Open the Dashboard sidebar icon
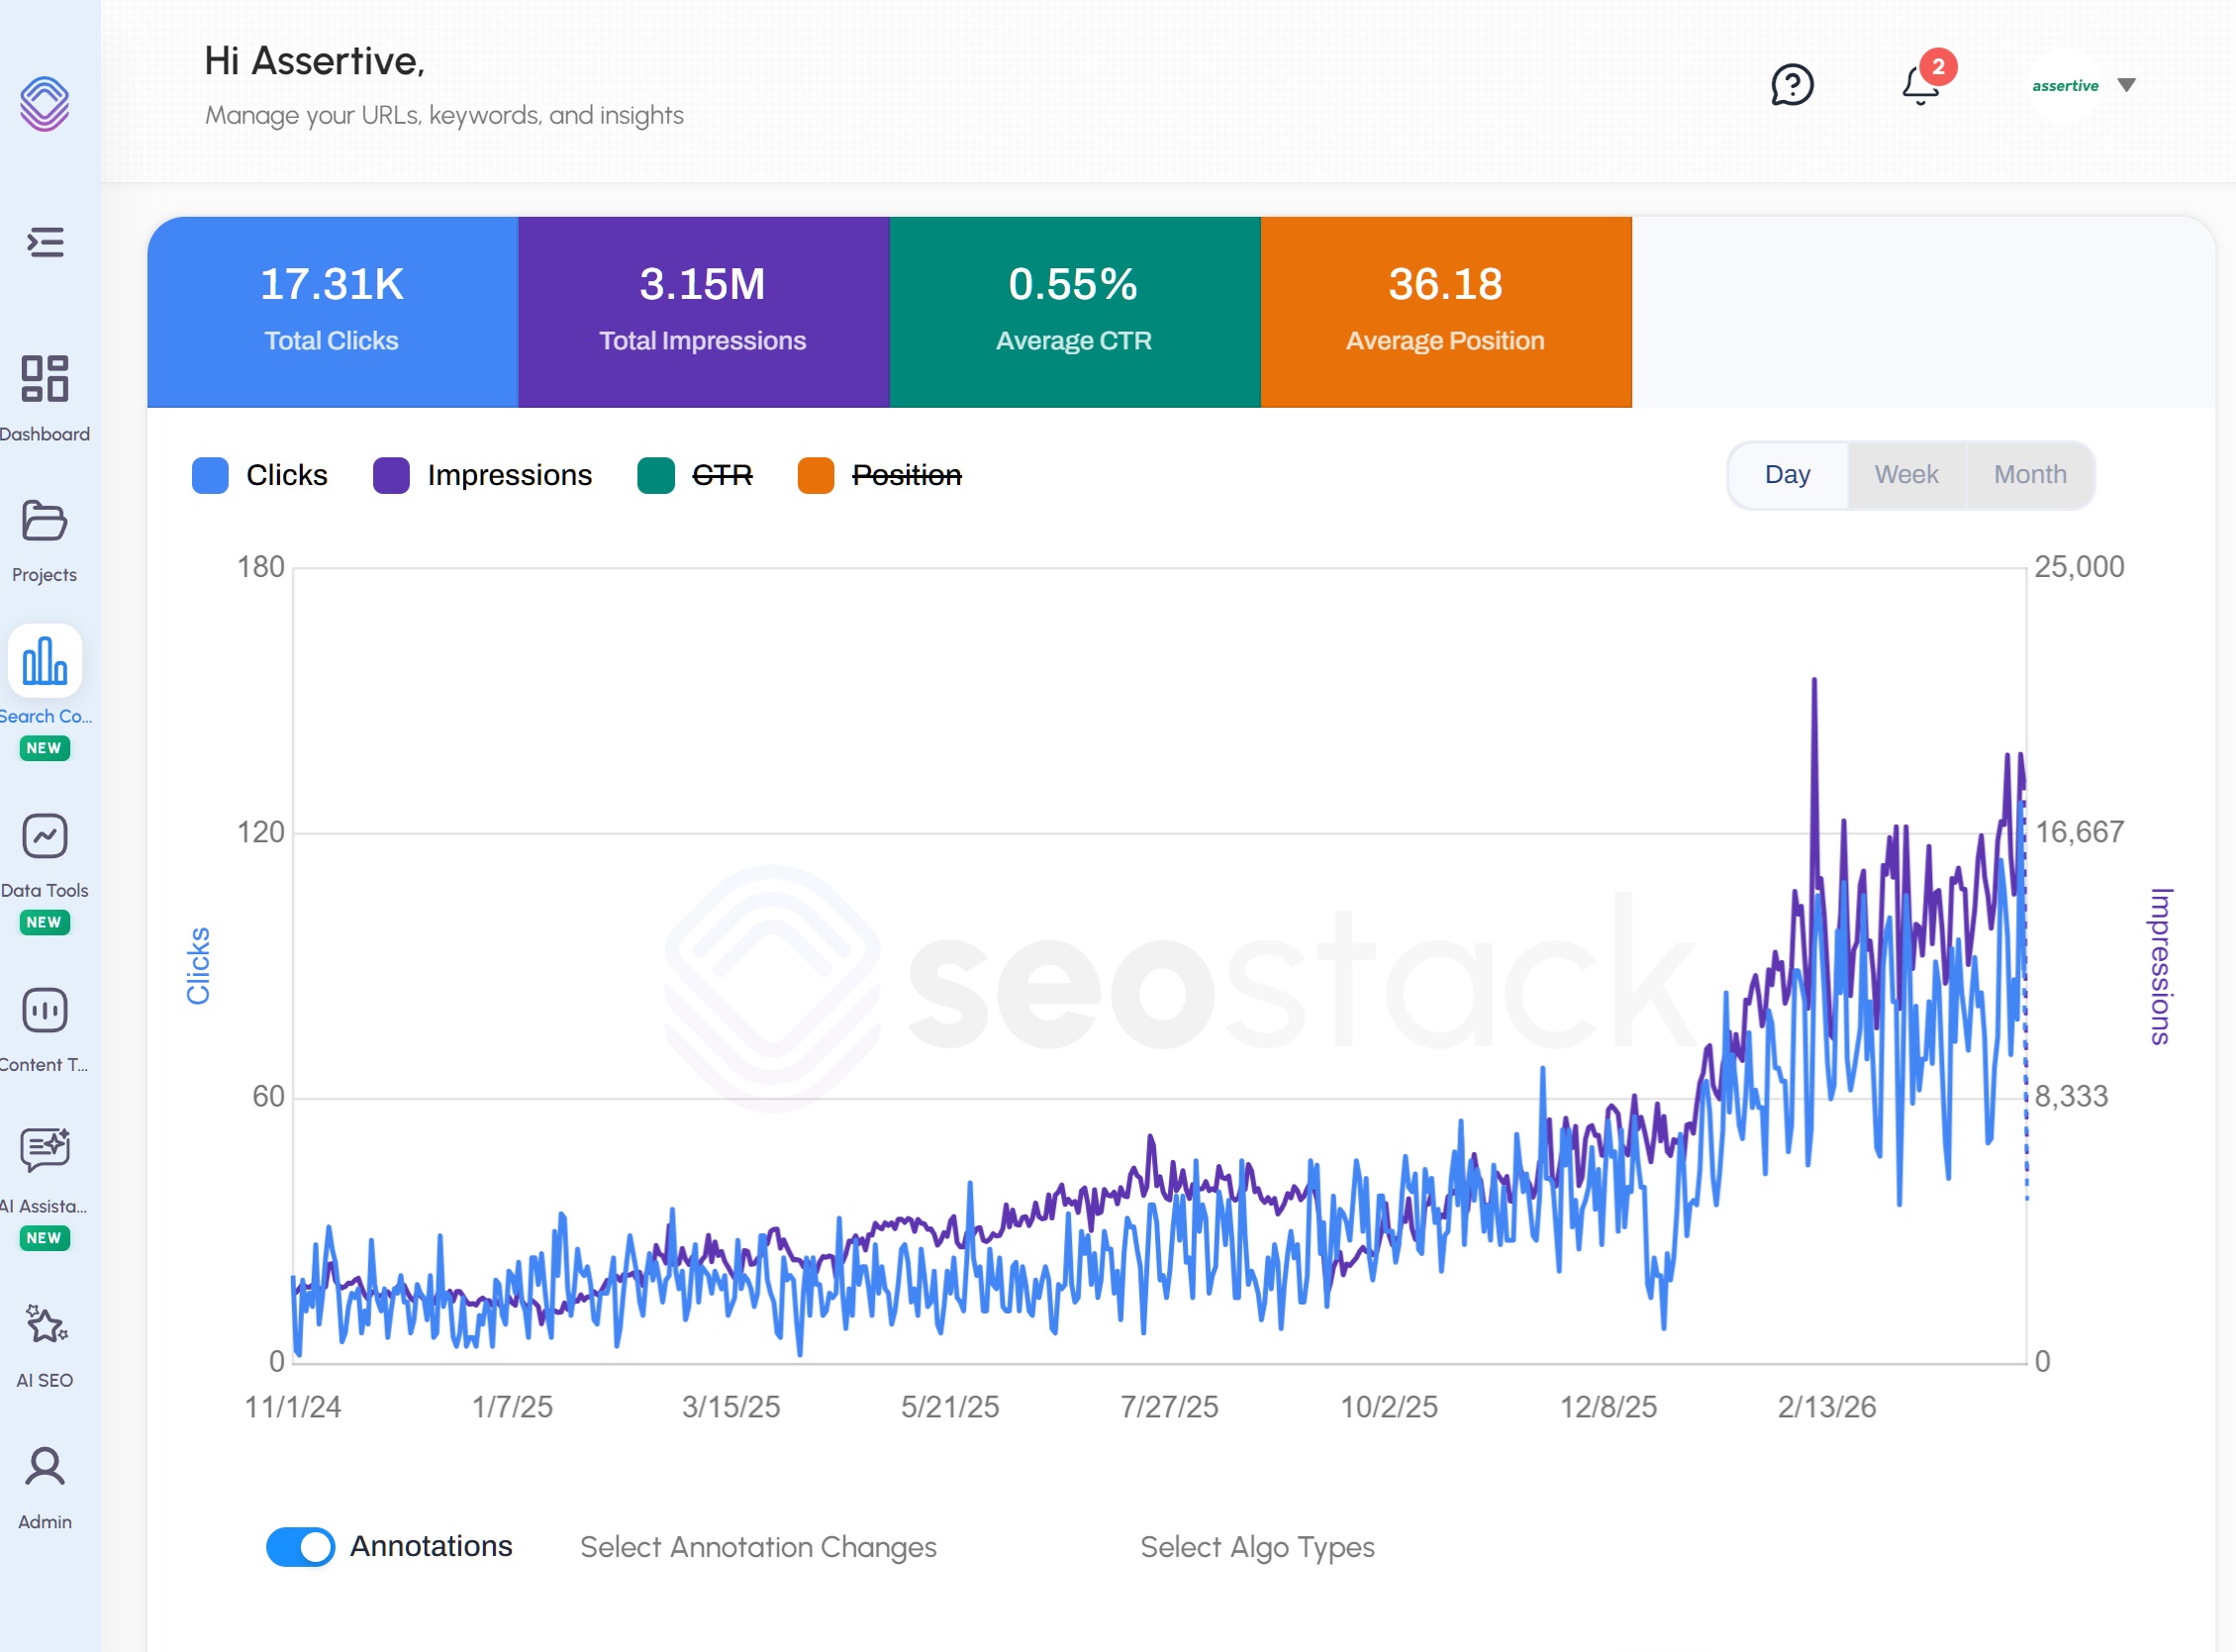 click(x=45, y=379)
